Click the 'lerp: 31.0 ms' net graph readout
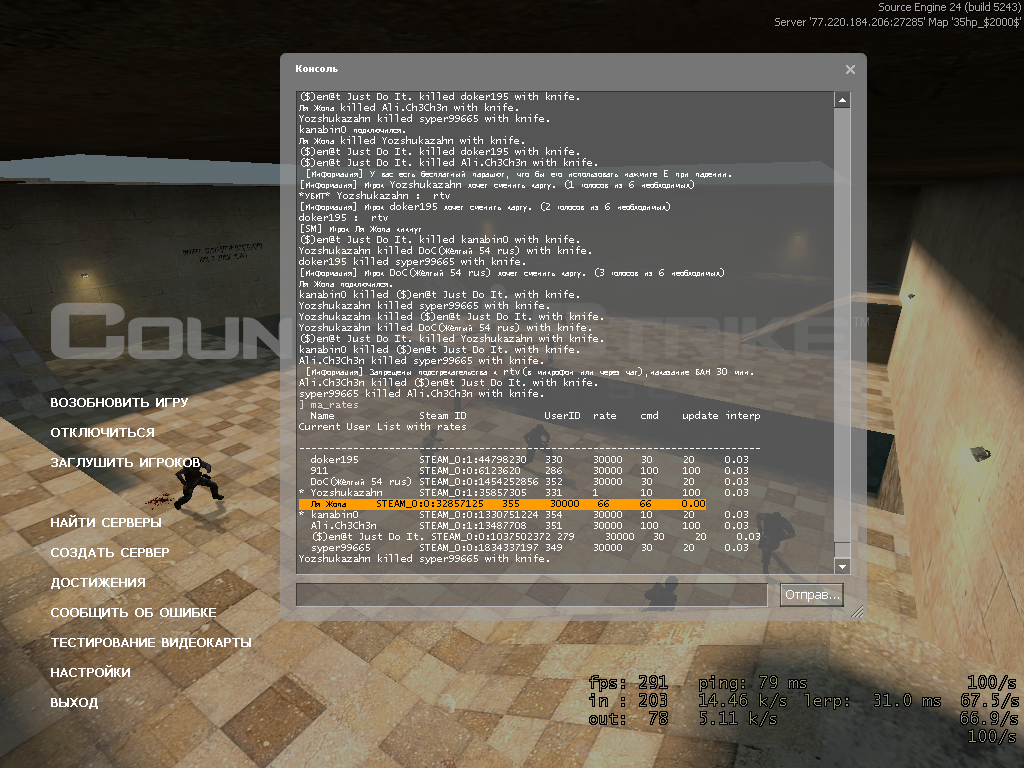 [872, 701]
